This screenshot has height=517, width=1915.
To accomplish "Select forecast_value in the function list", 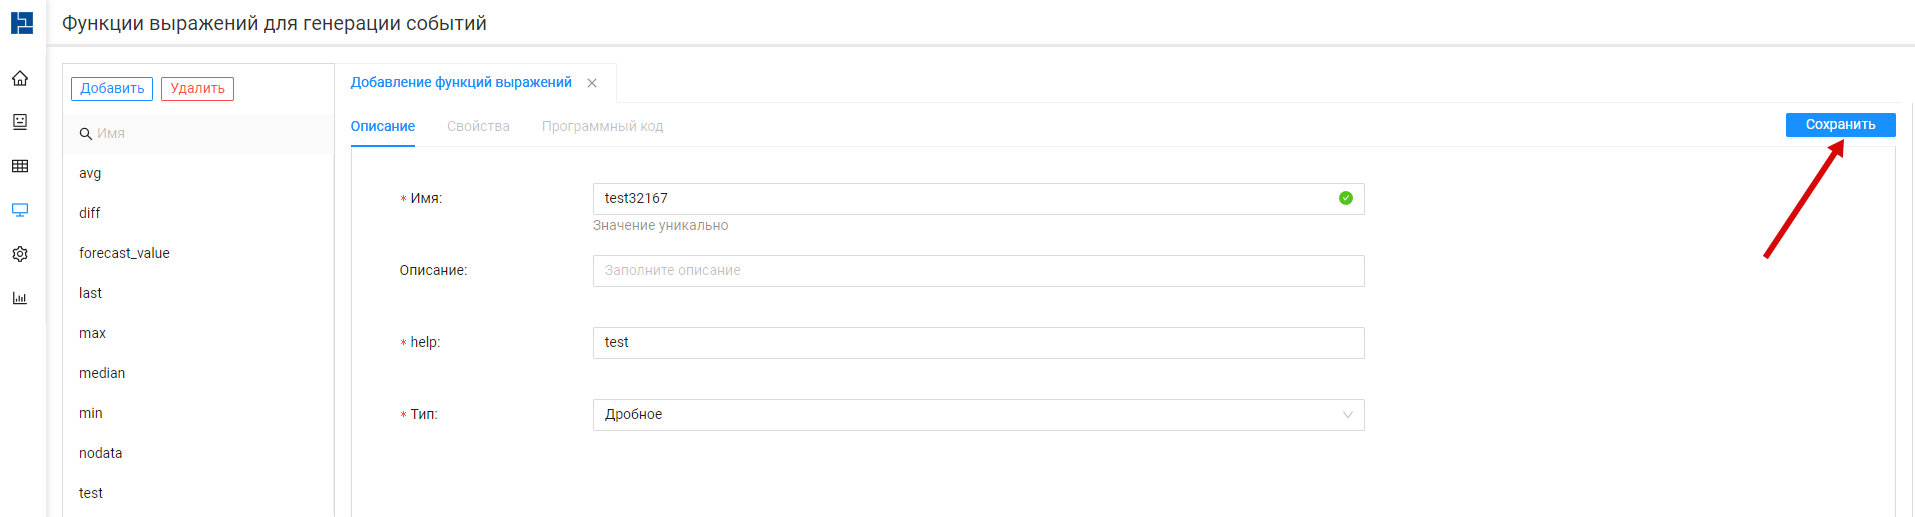I will 124,253.
